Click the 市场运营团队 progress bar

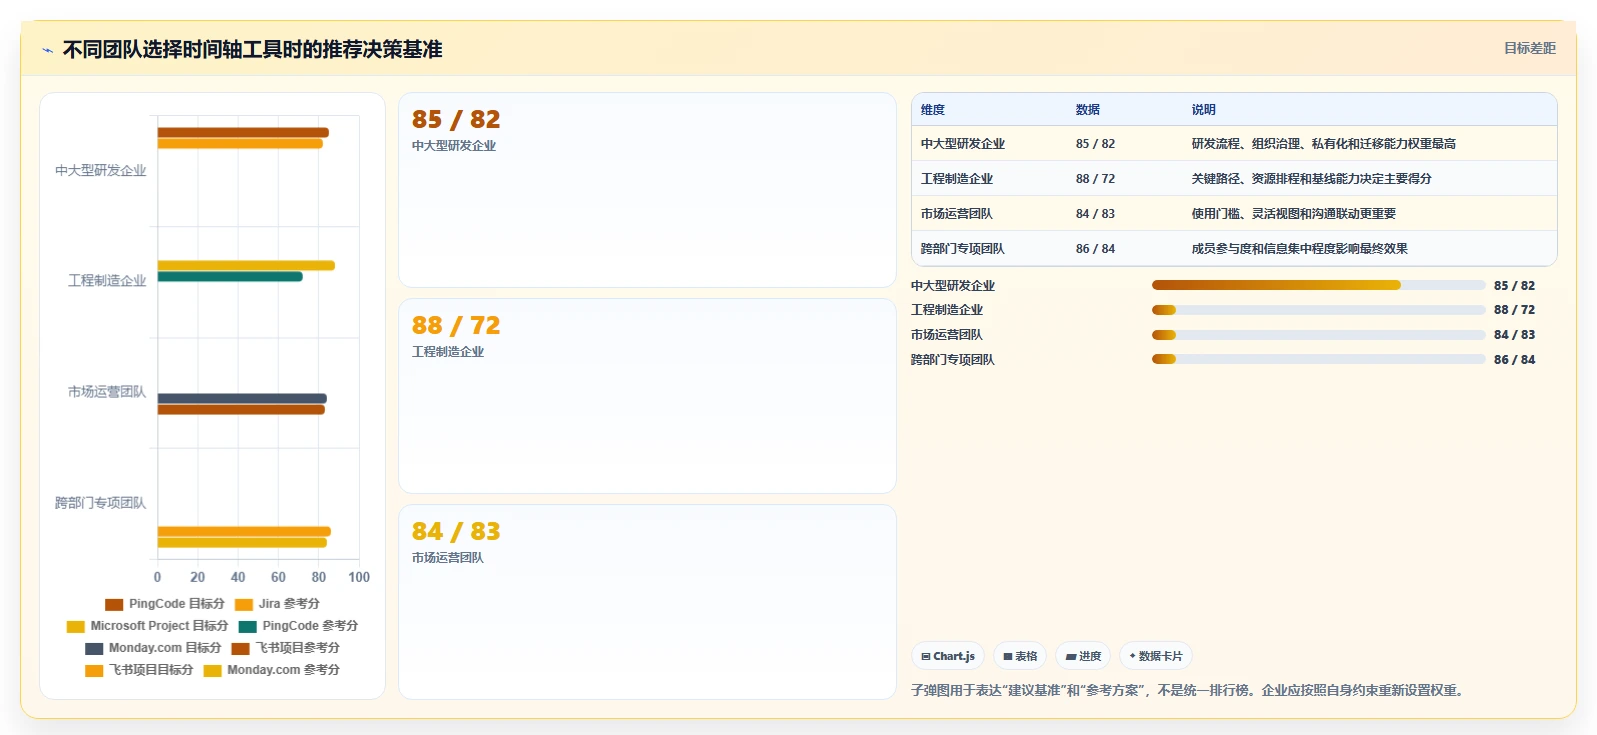[1318, 335]
